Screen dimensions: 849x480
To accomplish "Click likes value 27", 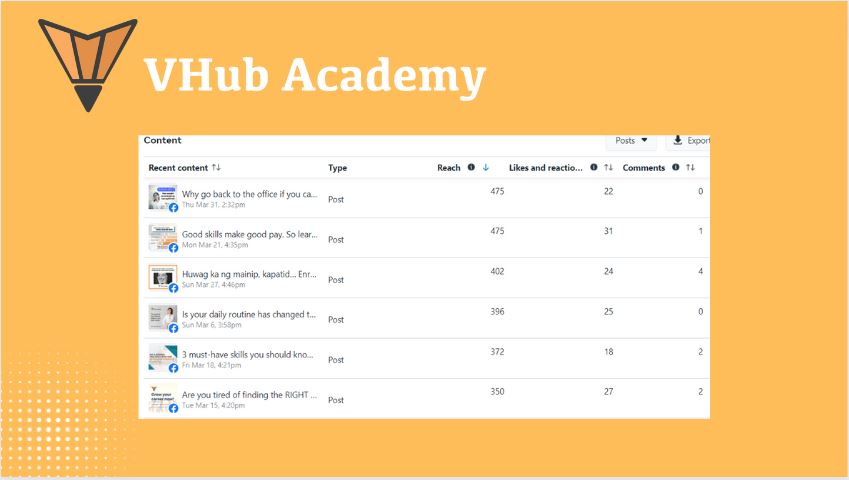I will point(609,391).
